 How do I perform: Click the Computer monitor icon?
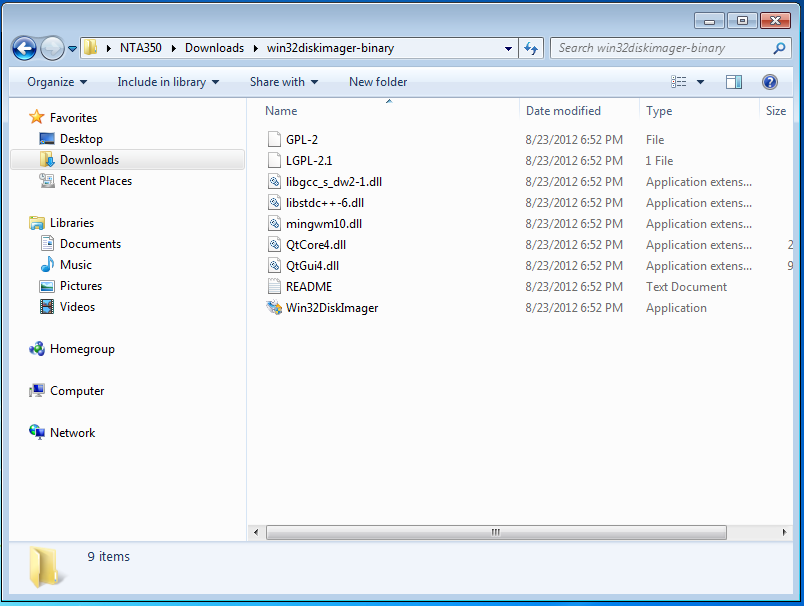tap(36, 391)
